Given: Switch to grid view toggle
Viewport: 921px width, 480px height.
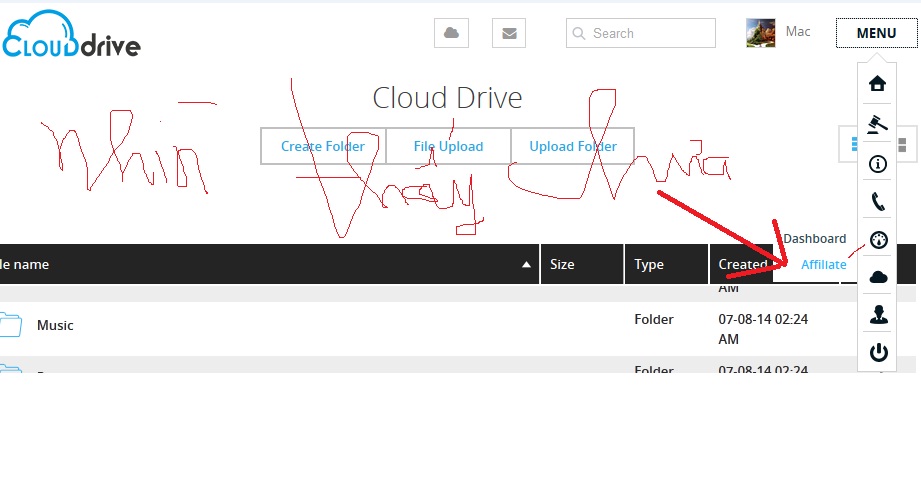Looking at the screenshot, I should tap(903, 145).
